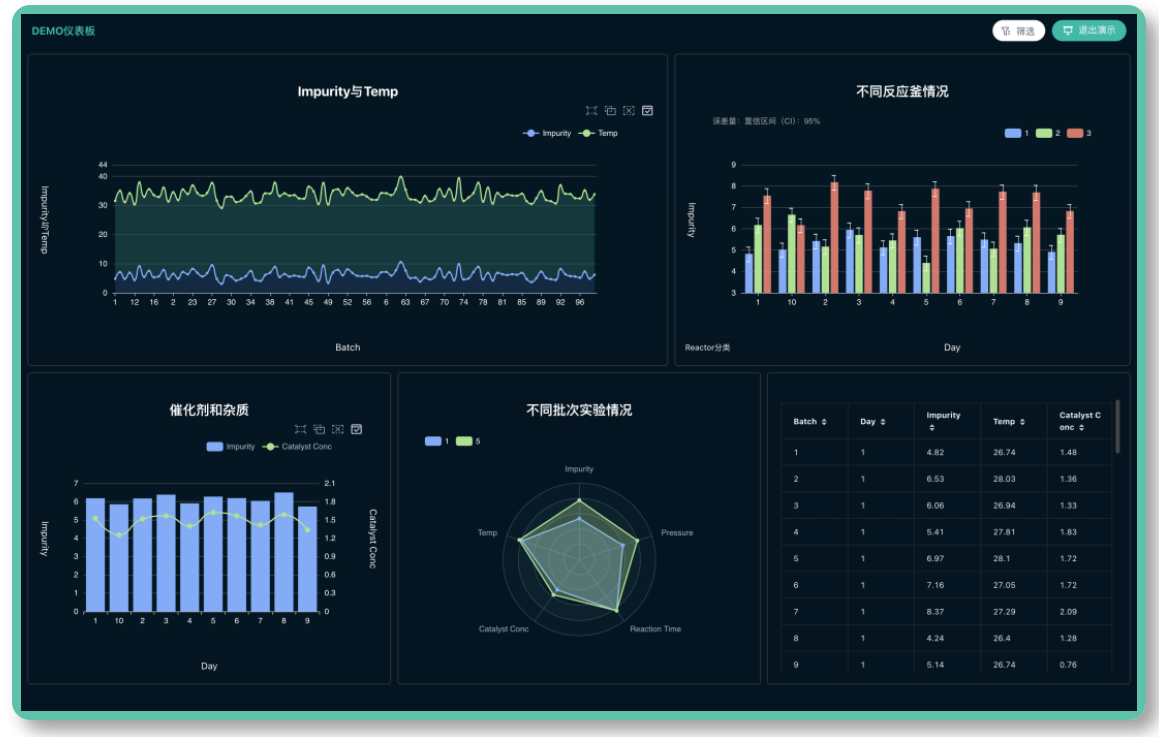Click keep-selection icon in Impurity与Temp chart toolbar
Screen dimensions: 1159x737
[610, 110]
